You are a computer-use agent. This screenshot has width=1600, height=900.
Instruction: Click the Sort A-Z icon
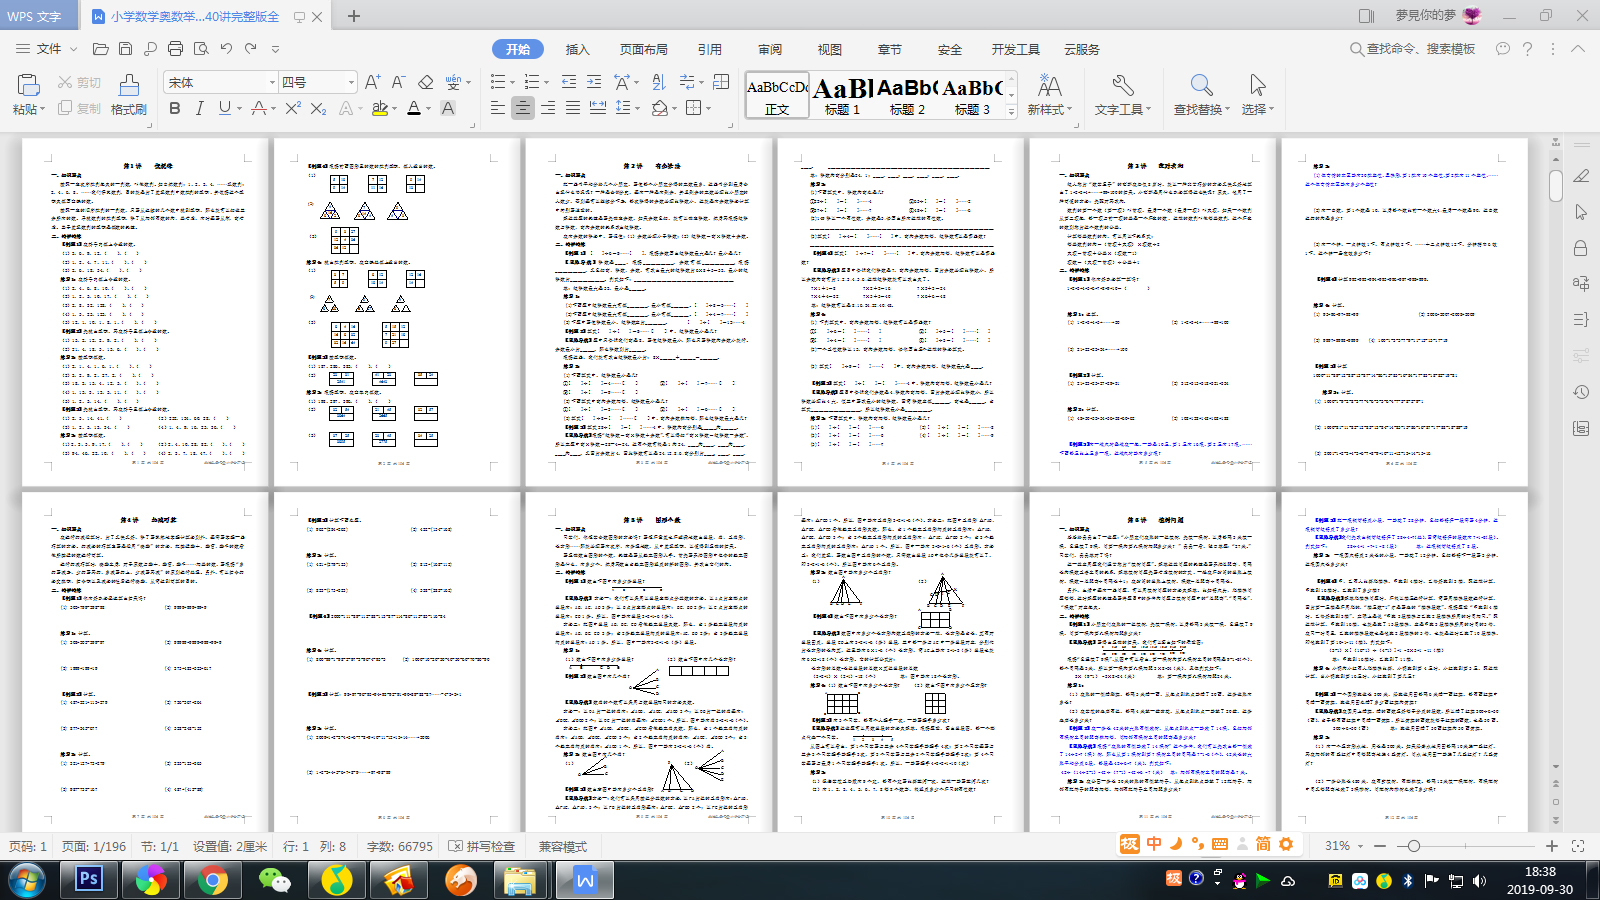pyautogui.click(x=658, y=82)
